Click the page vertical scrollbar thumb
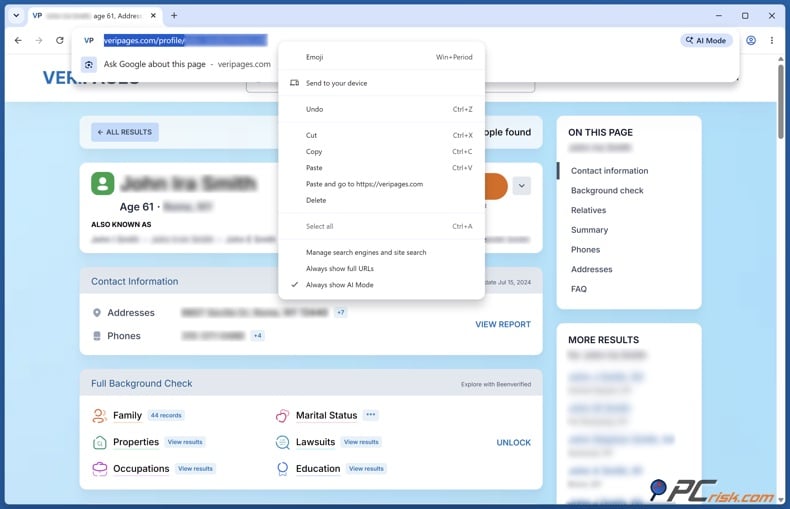790x509 pixels. coord(781,101)
